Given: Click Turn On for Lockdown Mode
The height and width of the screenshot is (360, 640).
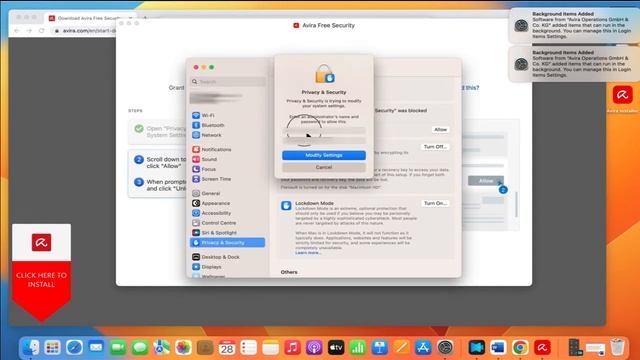Looking at the screenshot, I should tap(435, 203).
